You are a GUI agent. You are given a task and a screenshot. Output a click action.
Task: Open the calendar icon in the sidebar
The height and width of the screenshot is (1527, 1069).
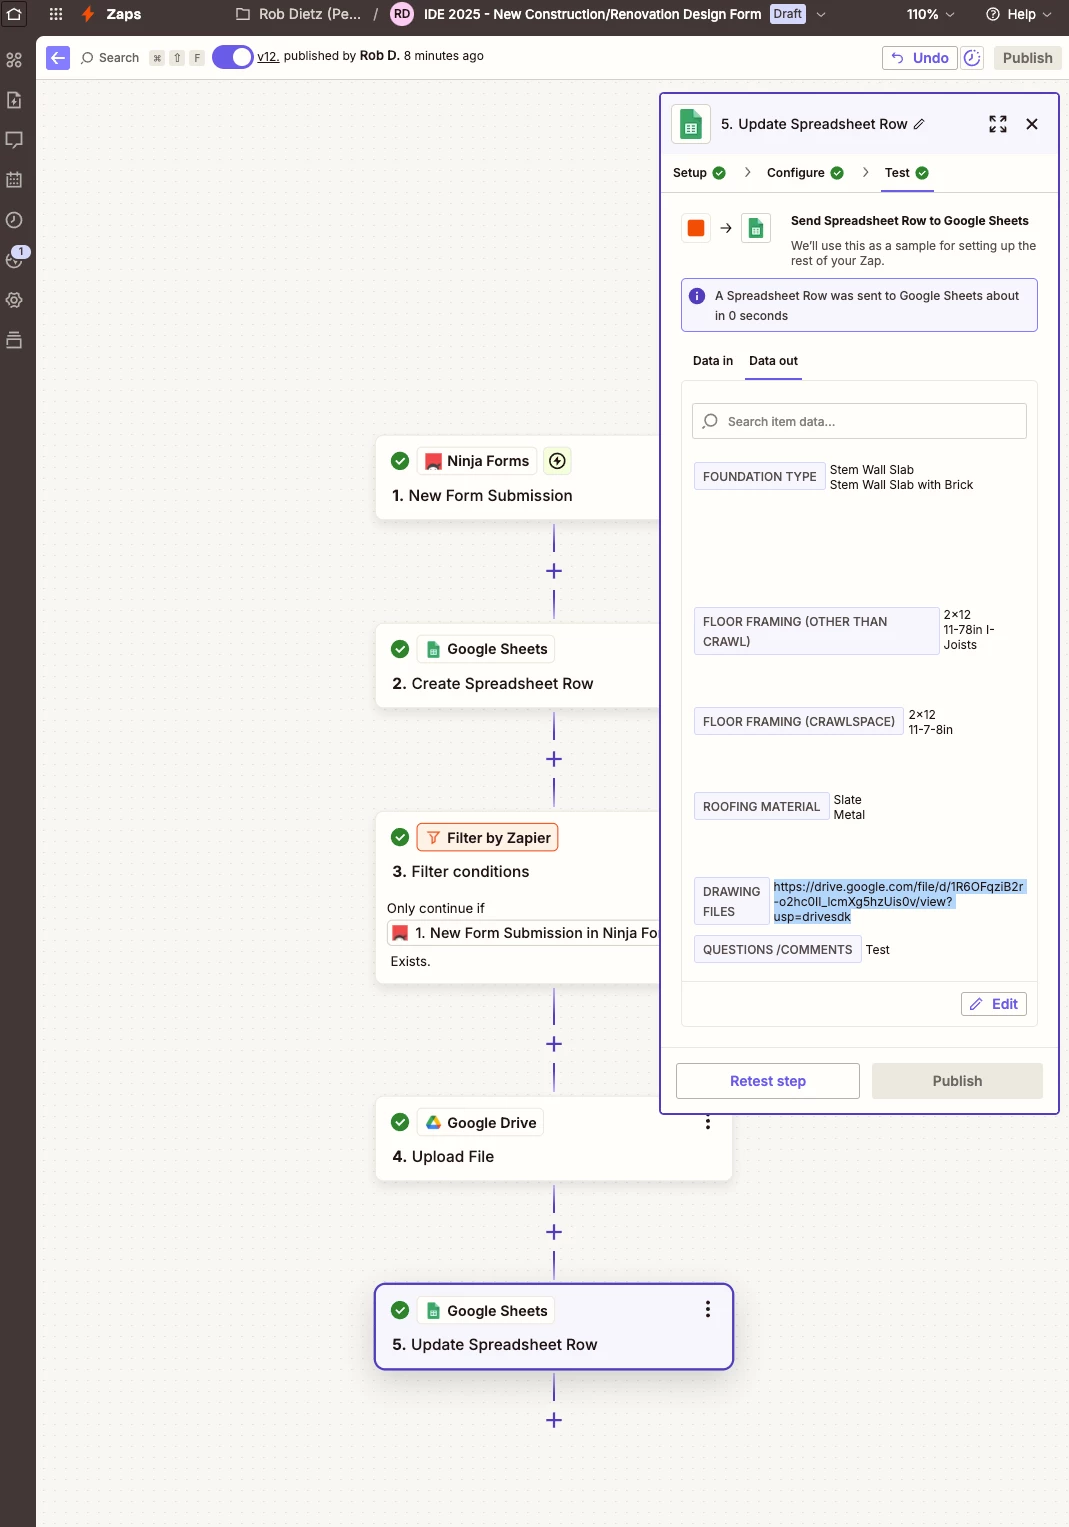(x=14, y=180)
